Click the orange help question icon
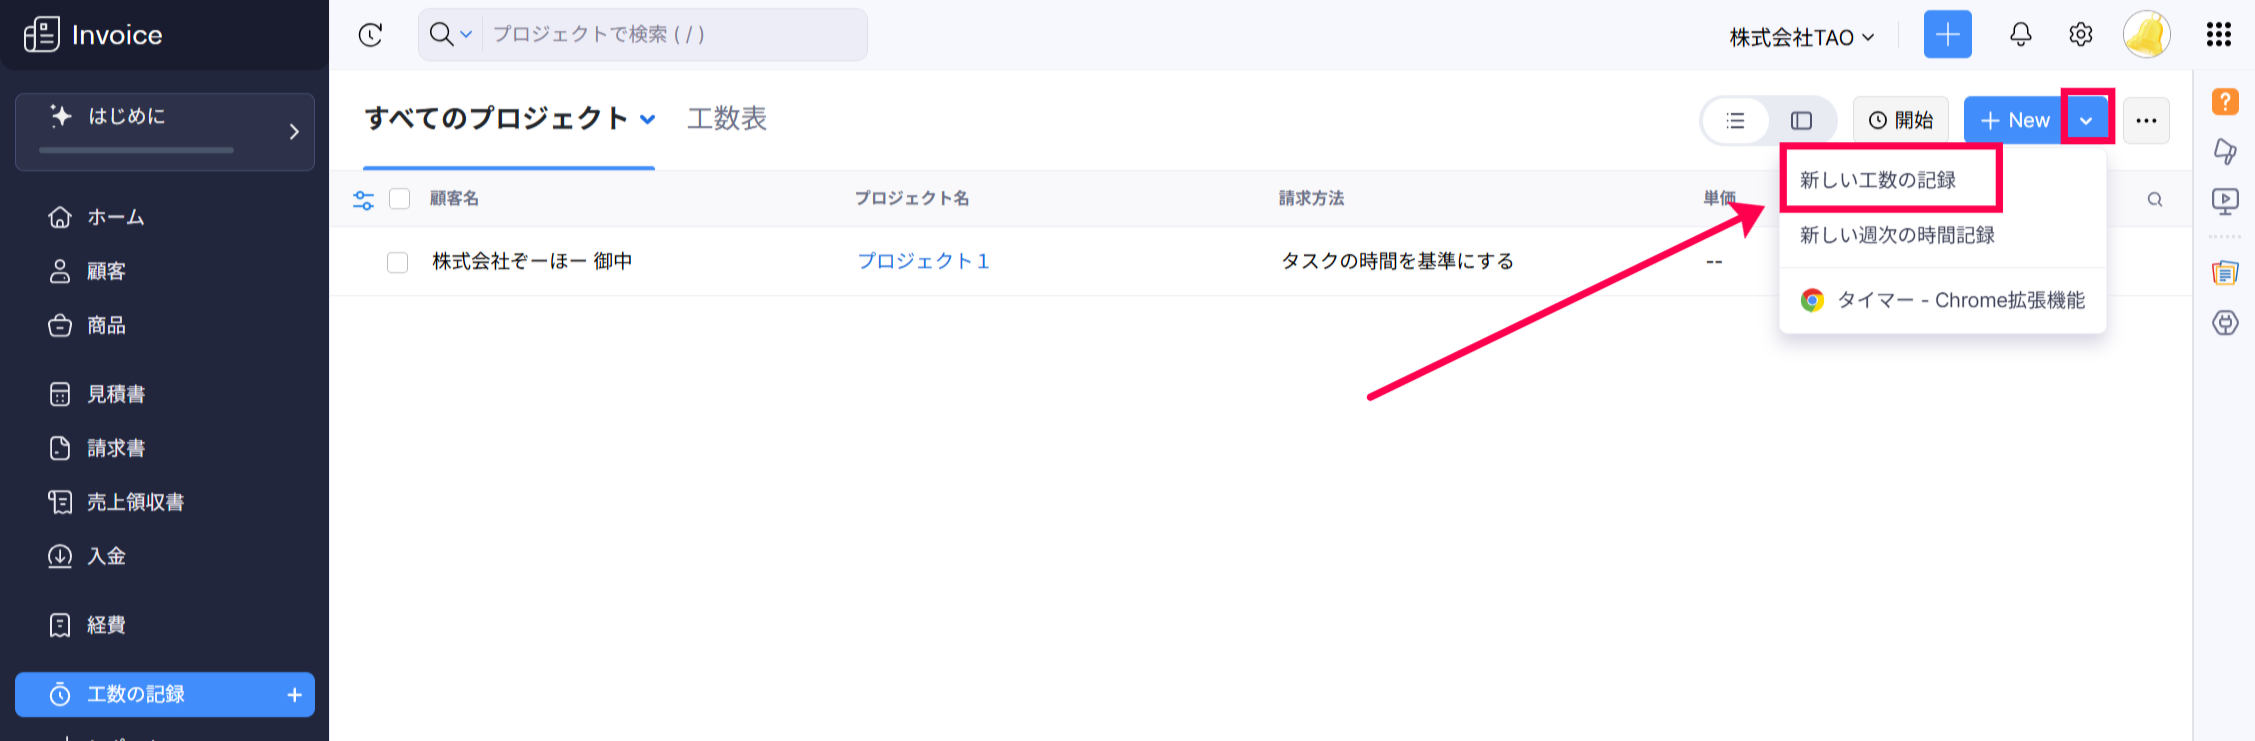Image resolution: width=2255 pixels, height=741 pixels. click(2224, 102)
